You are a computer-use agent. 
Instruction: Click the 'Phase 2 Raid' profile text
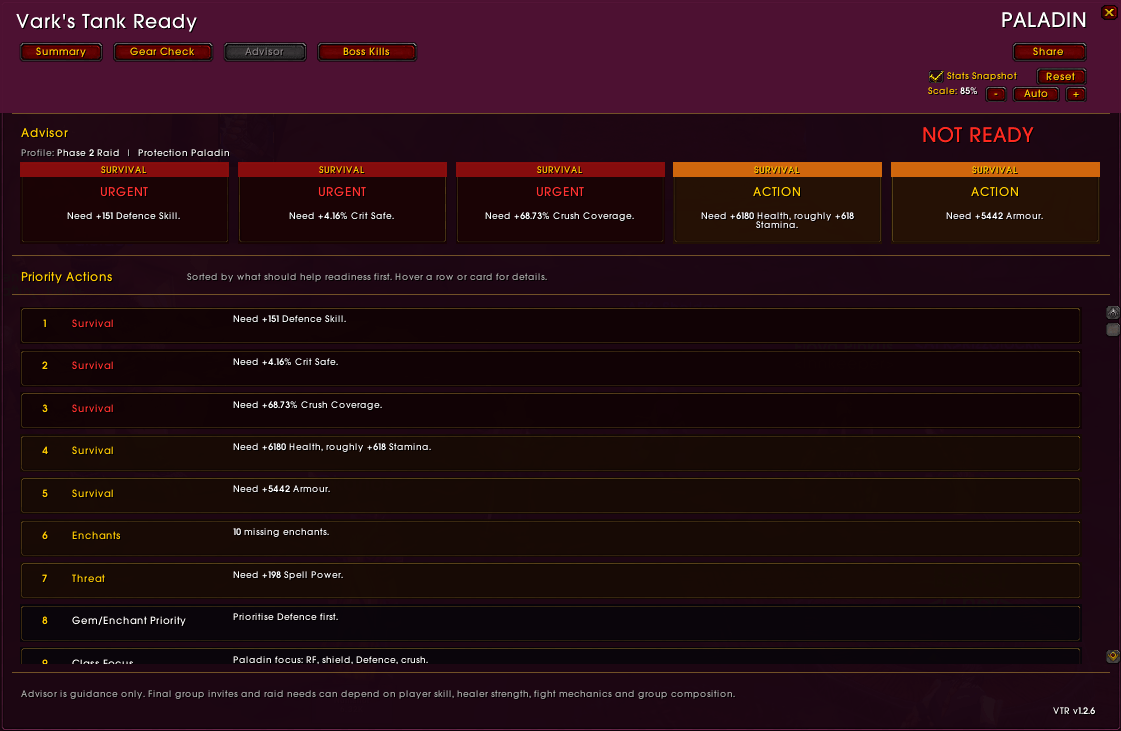88,153
